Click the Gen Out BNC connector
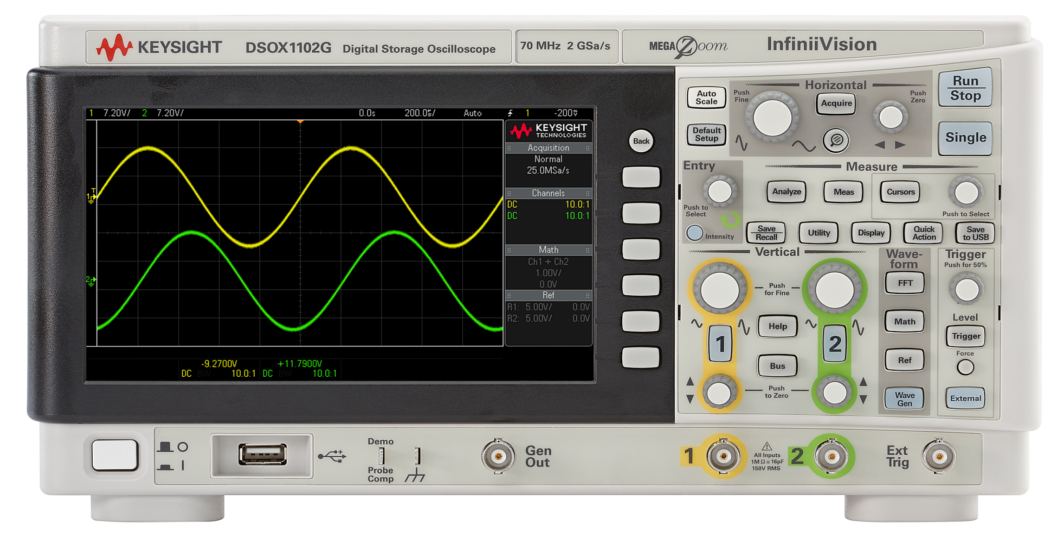 pyautogui.click(x=498, y=456)
